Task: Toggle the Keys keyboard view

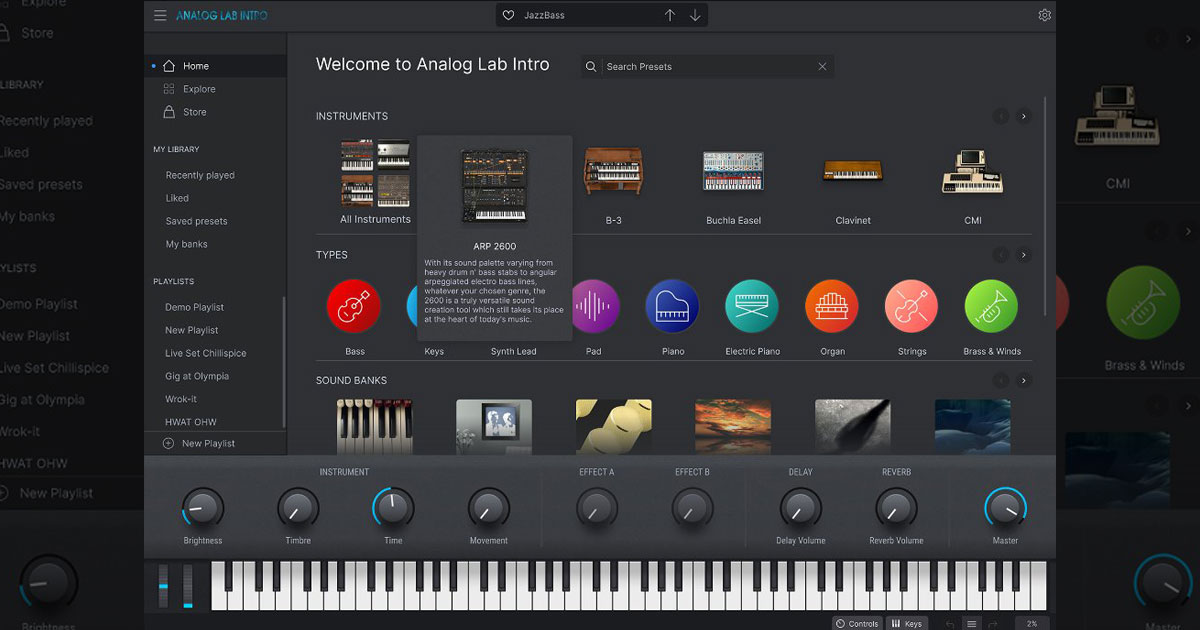Action: (x=906, y=623)
